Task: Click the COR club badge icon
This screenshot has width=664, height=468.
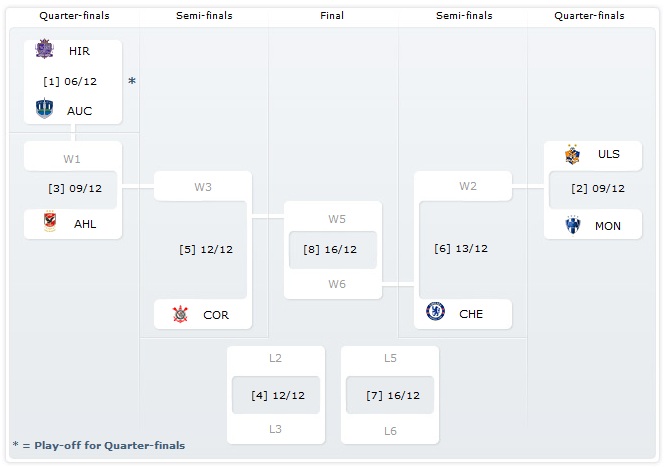Action: (180, 314)
